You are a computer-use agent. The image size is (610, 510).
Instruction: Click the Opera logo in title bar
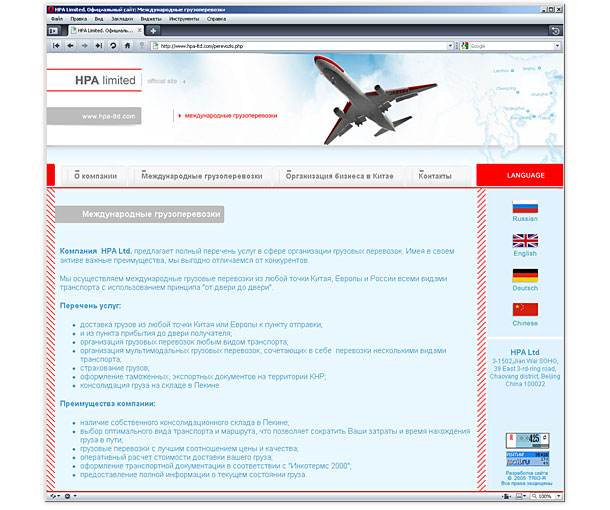click(x=51, y=9)
